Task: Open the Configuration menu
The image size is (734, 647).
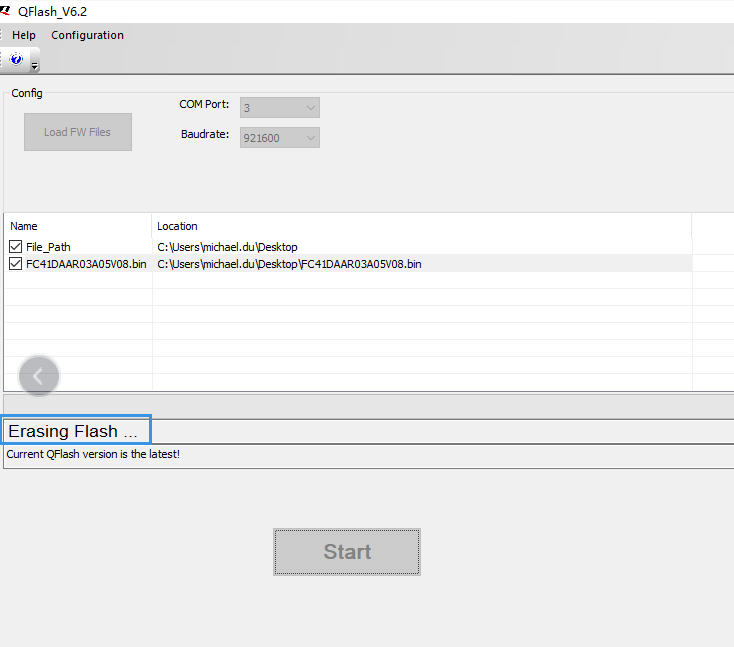Action: pyautogui.click(x=88, y=35)
